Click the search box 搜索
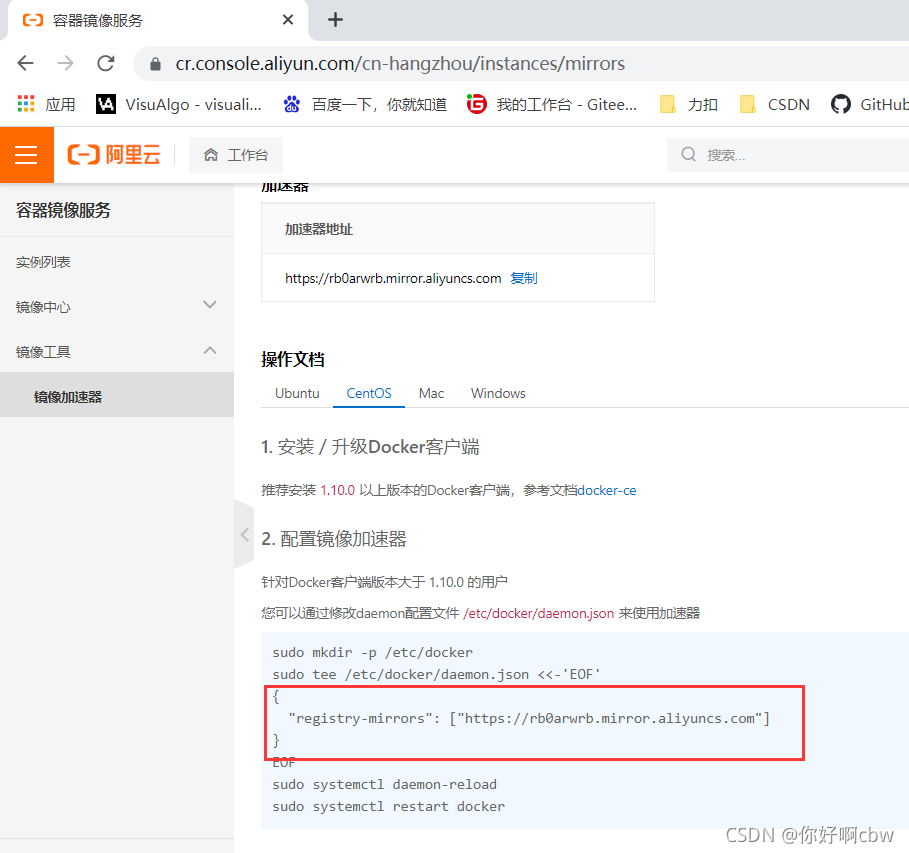909x853 pixels. point(788,155)
